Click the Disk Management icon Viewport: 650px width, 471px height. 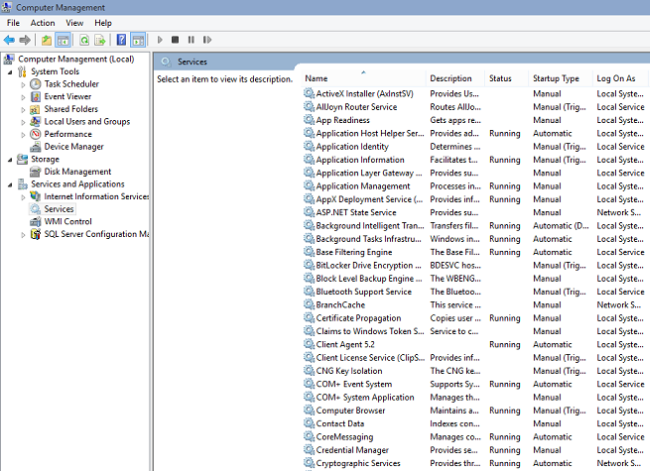click(x=36, y=172)
